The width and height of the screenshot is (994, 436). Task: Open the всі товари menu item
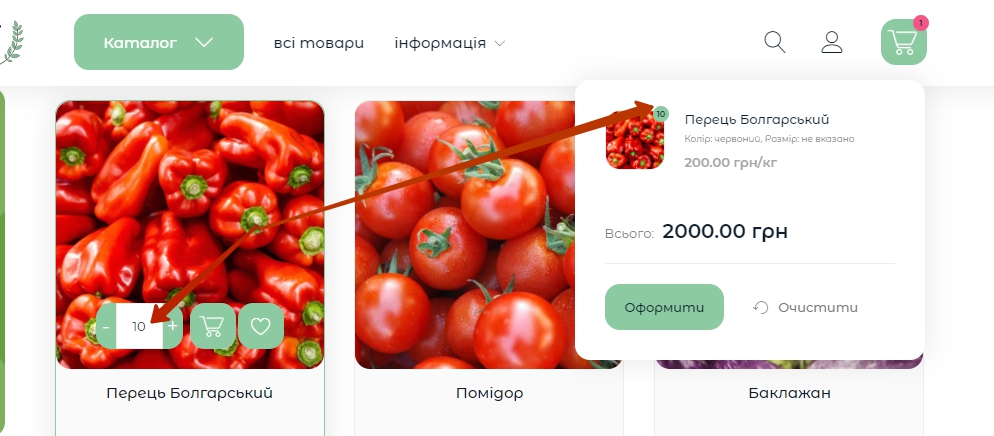[319, 43]
